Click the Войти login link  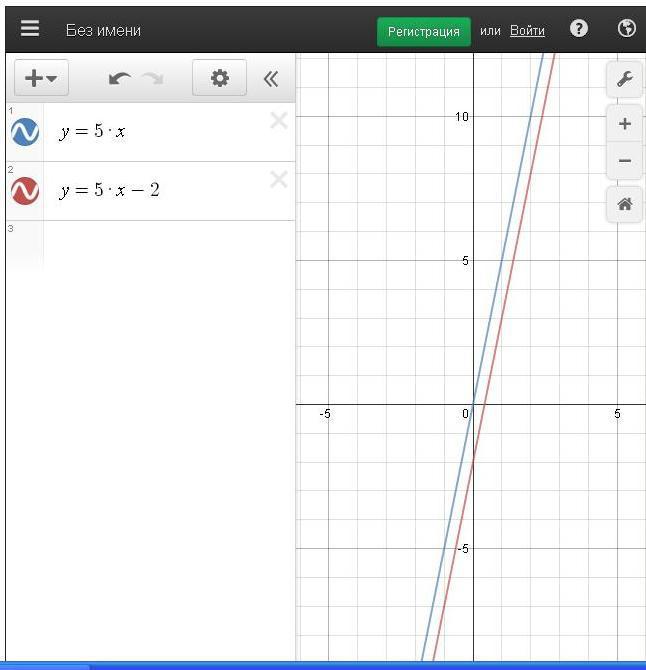pyautogui.click(x=527, y=31)
